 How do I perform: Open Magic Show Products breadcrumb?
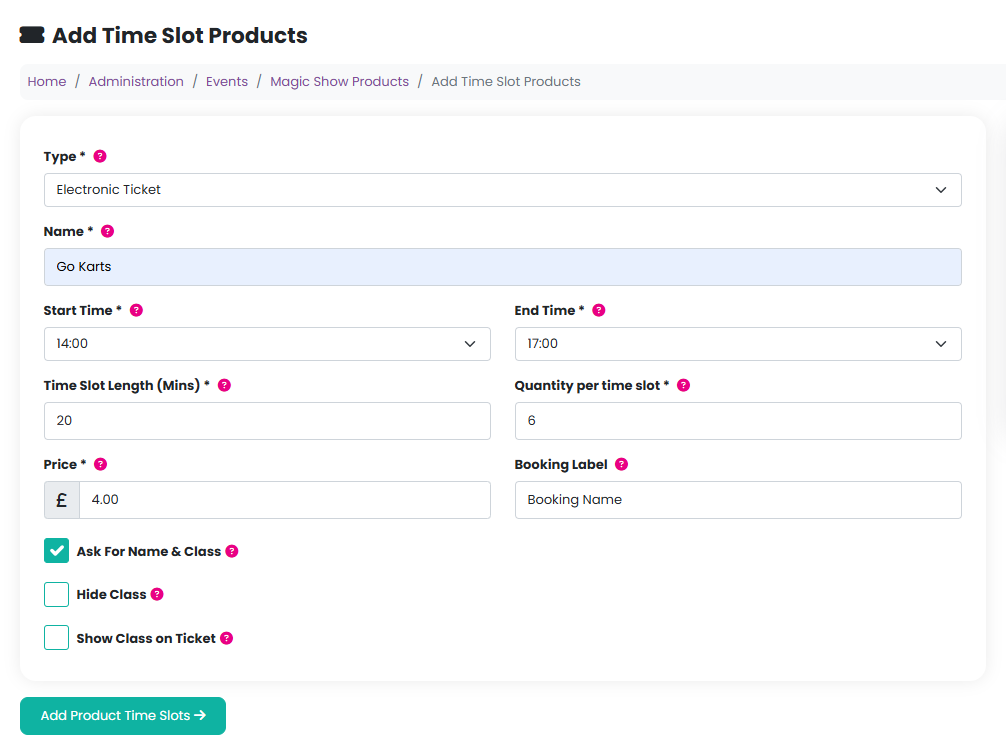[x=339, y=82]
